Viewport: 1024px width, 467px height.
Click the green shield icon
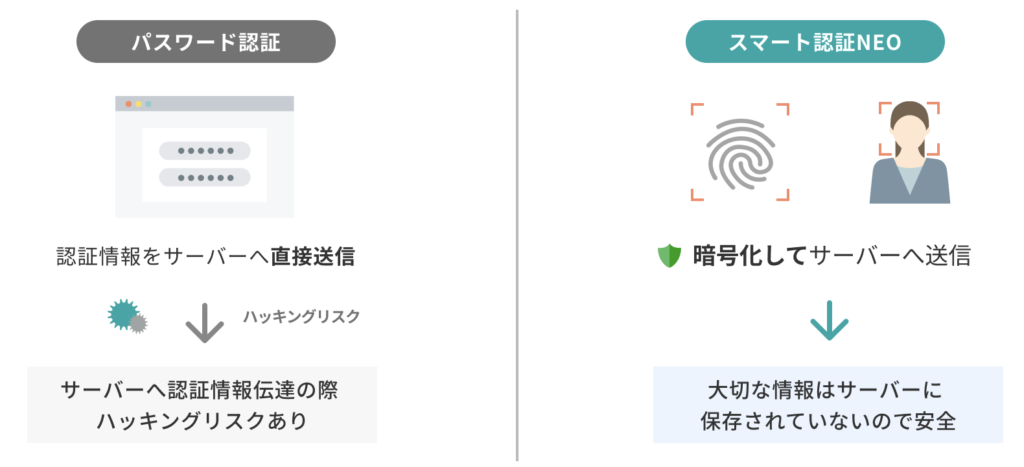[x=668, y=257]
